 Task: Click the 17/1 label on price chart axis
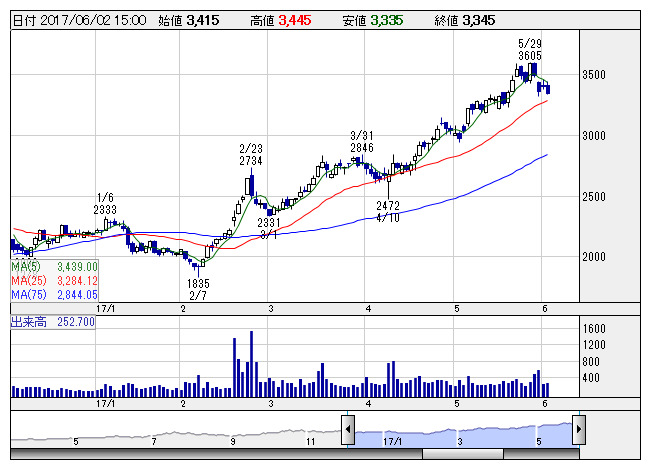106,309
